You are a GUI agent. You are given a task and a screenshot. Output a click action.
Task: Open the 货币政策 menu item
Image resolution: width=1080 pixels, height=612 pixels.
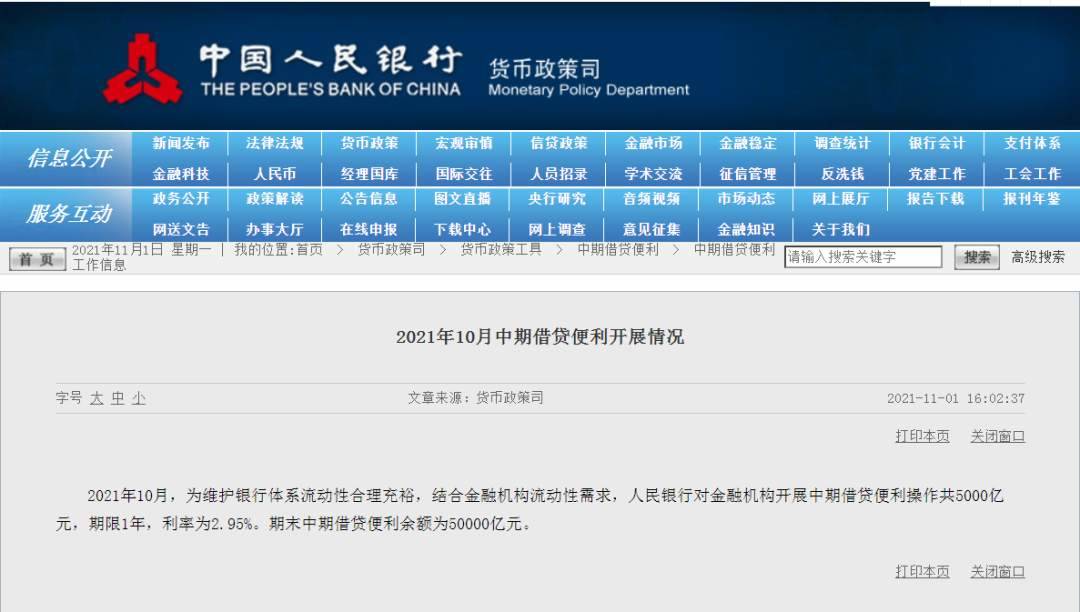pos(369,143)
